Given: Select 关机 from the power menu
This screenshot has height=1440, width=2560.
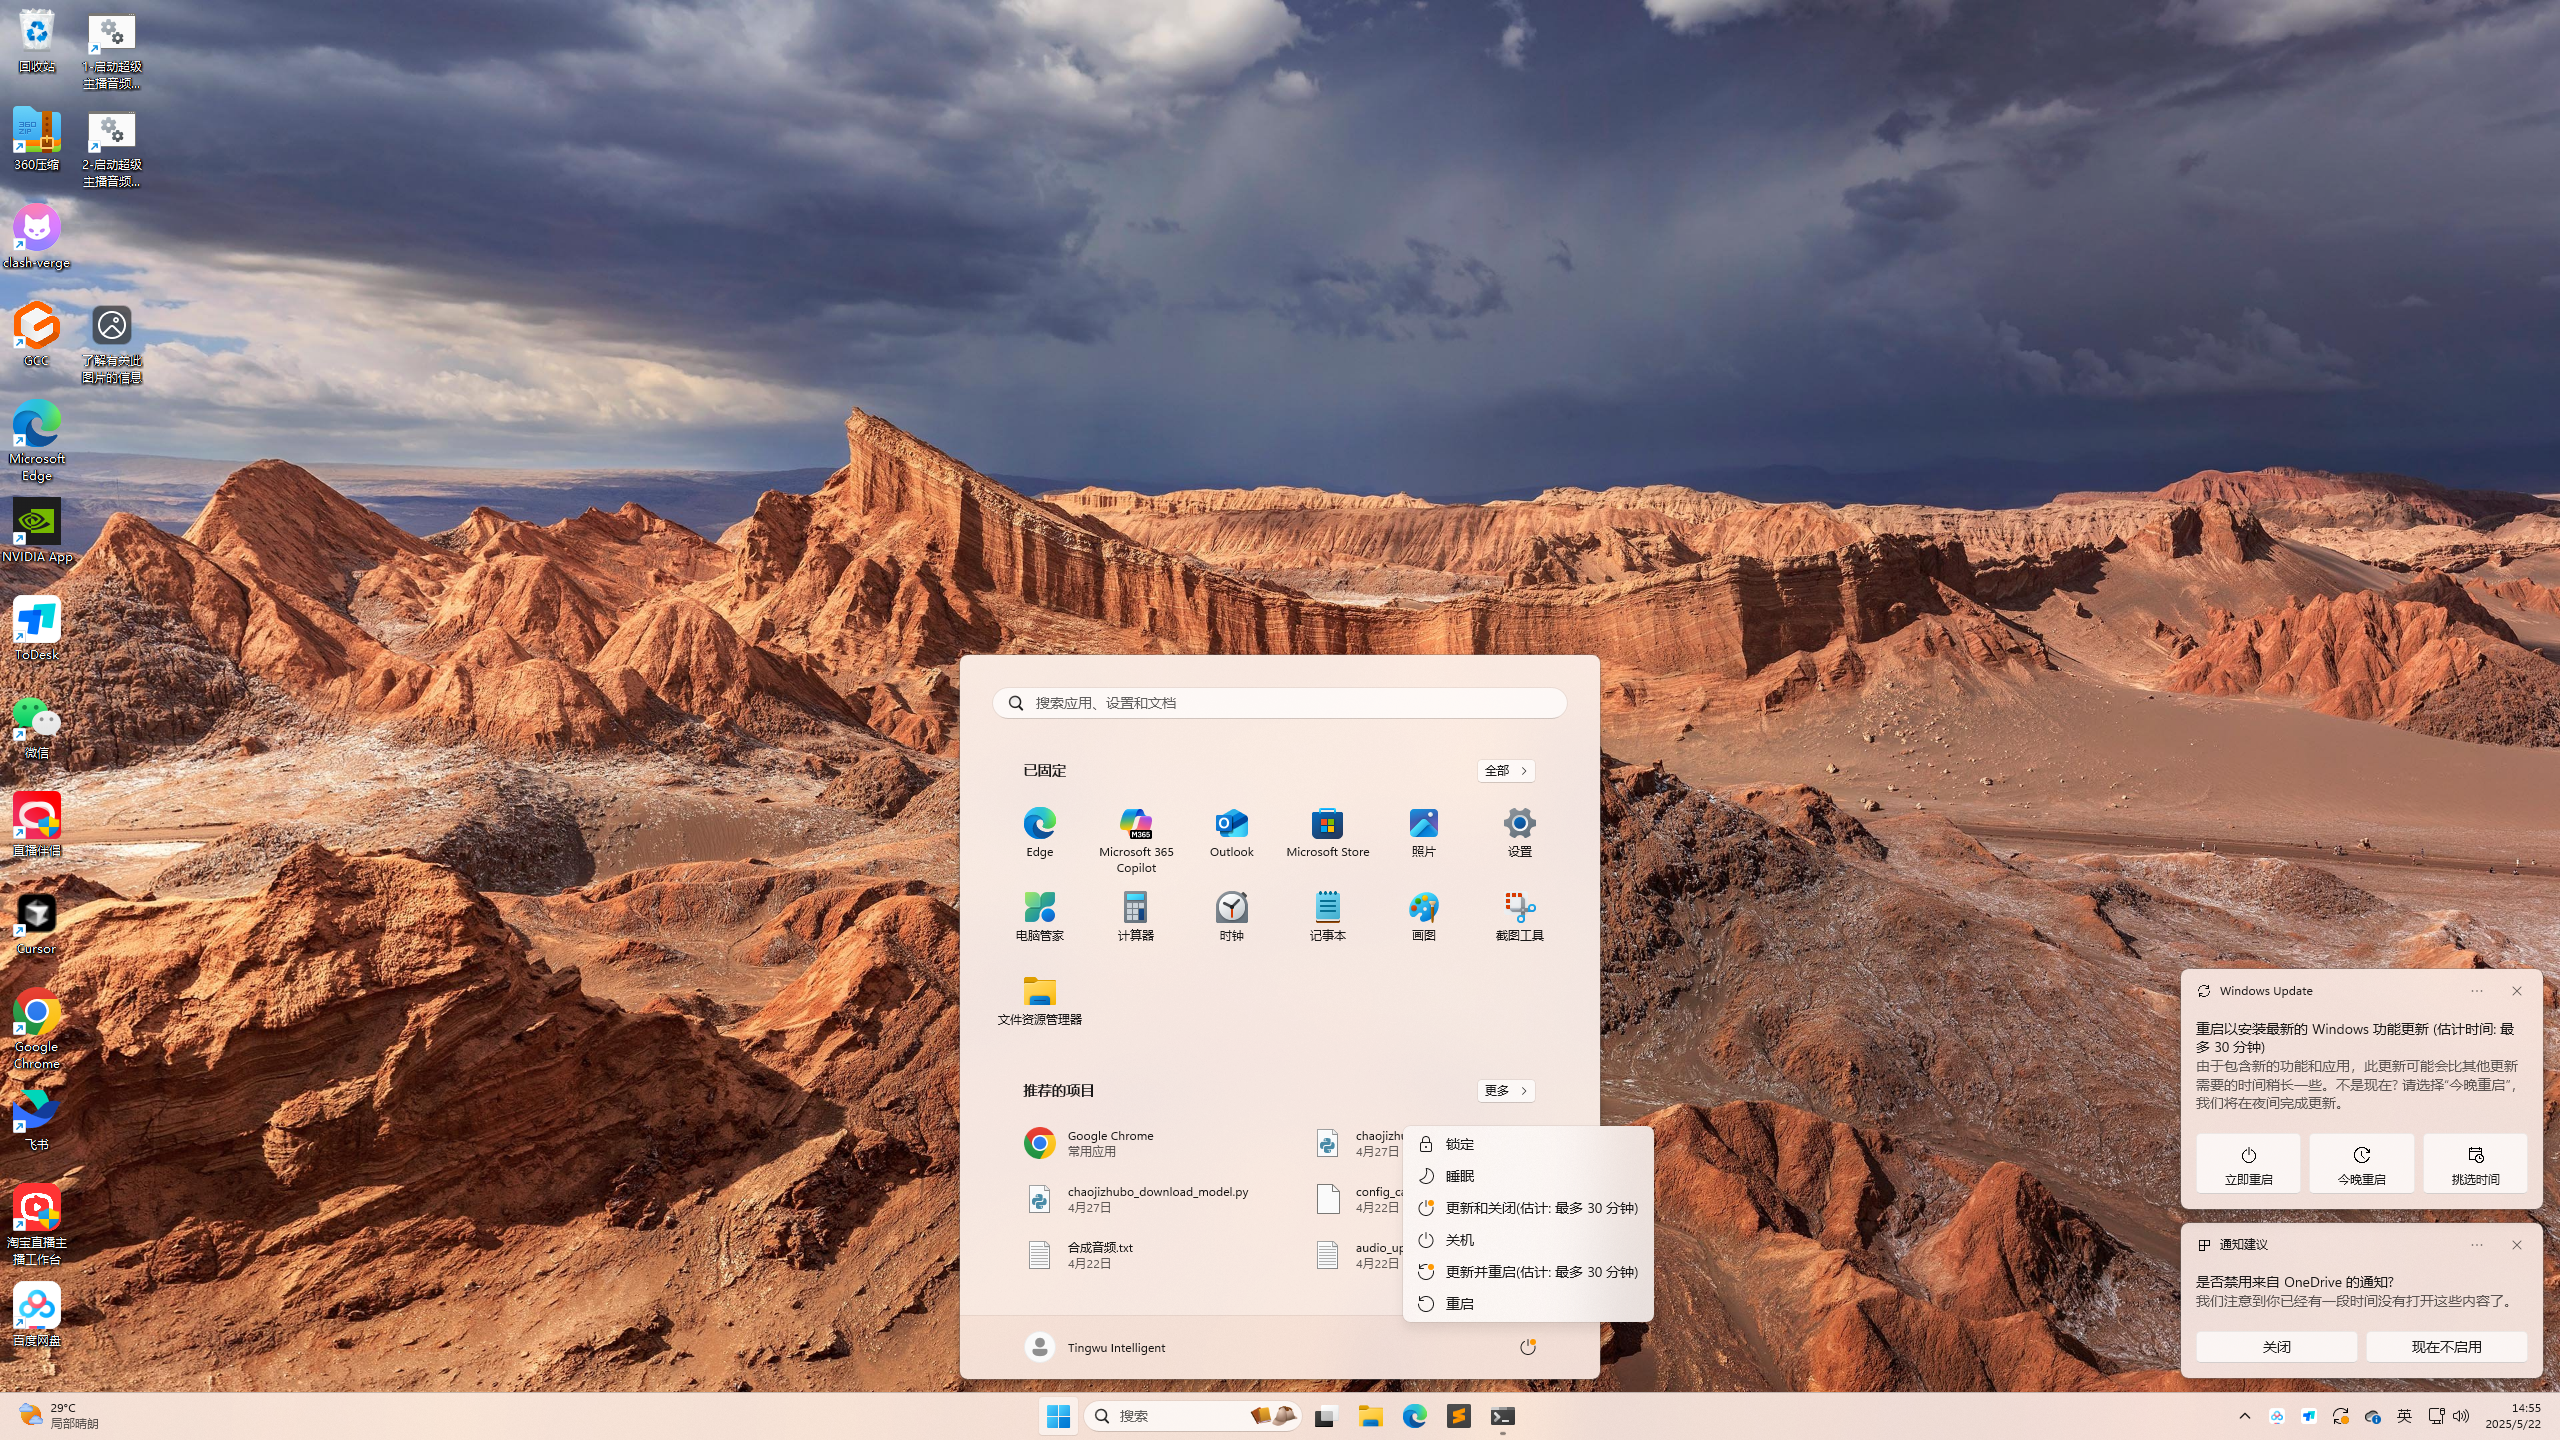Looking at the screenshot, I should [x=1459, y=1240].
